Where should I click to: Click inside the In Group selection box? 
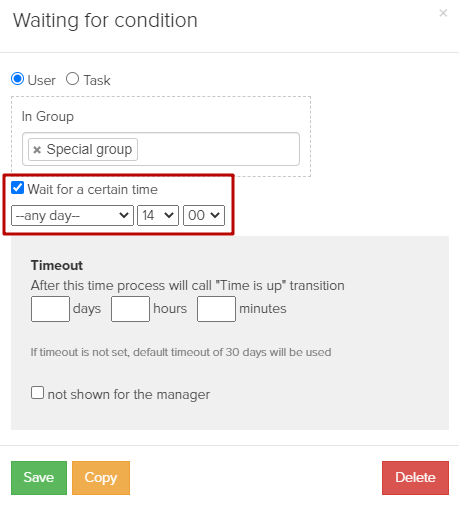pyautogui.click(x=217, y=149)
